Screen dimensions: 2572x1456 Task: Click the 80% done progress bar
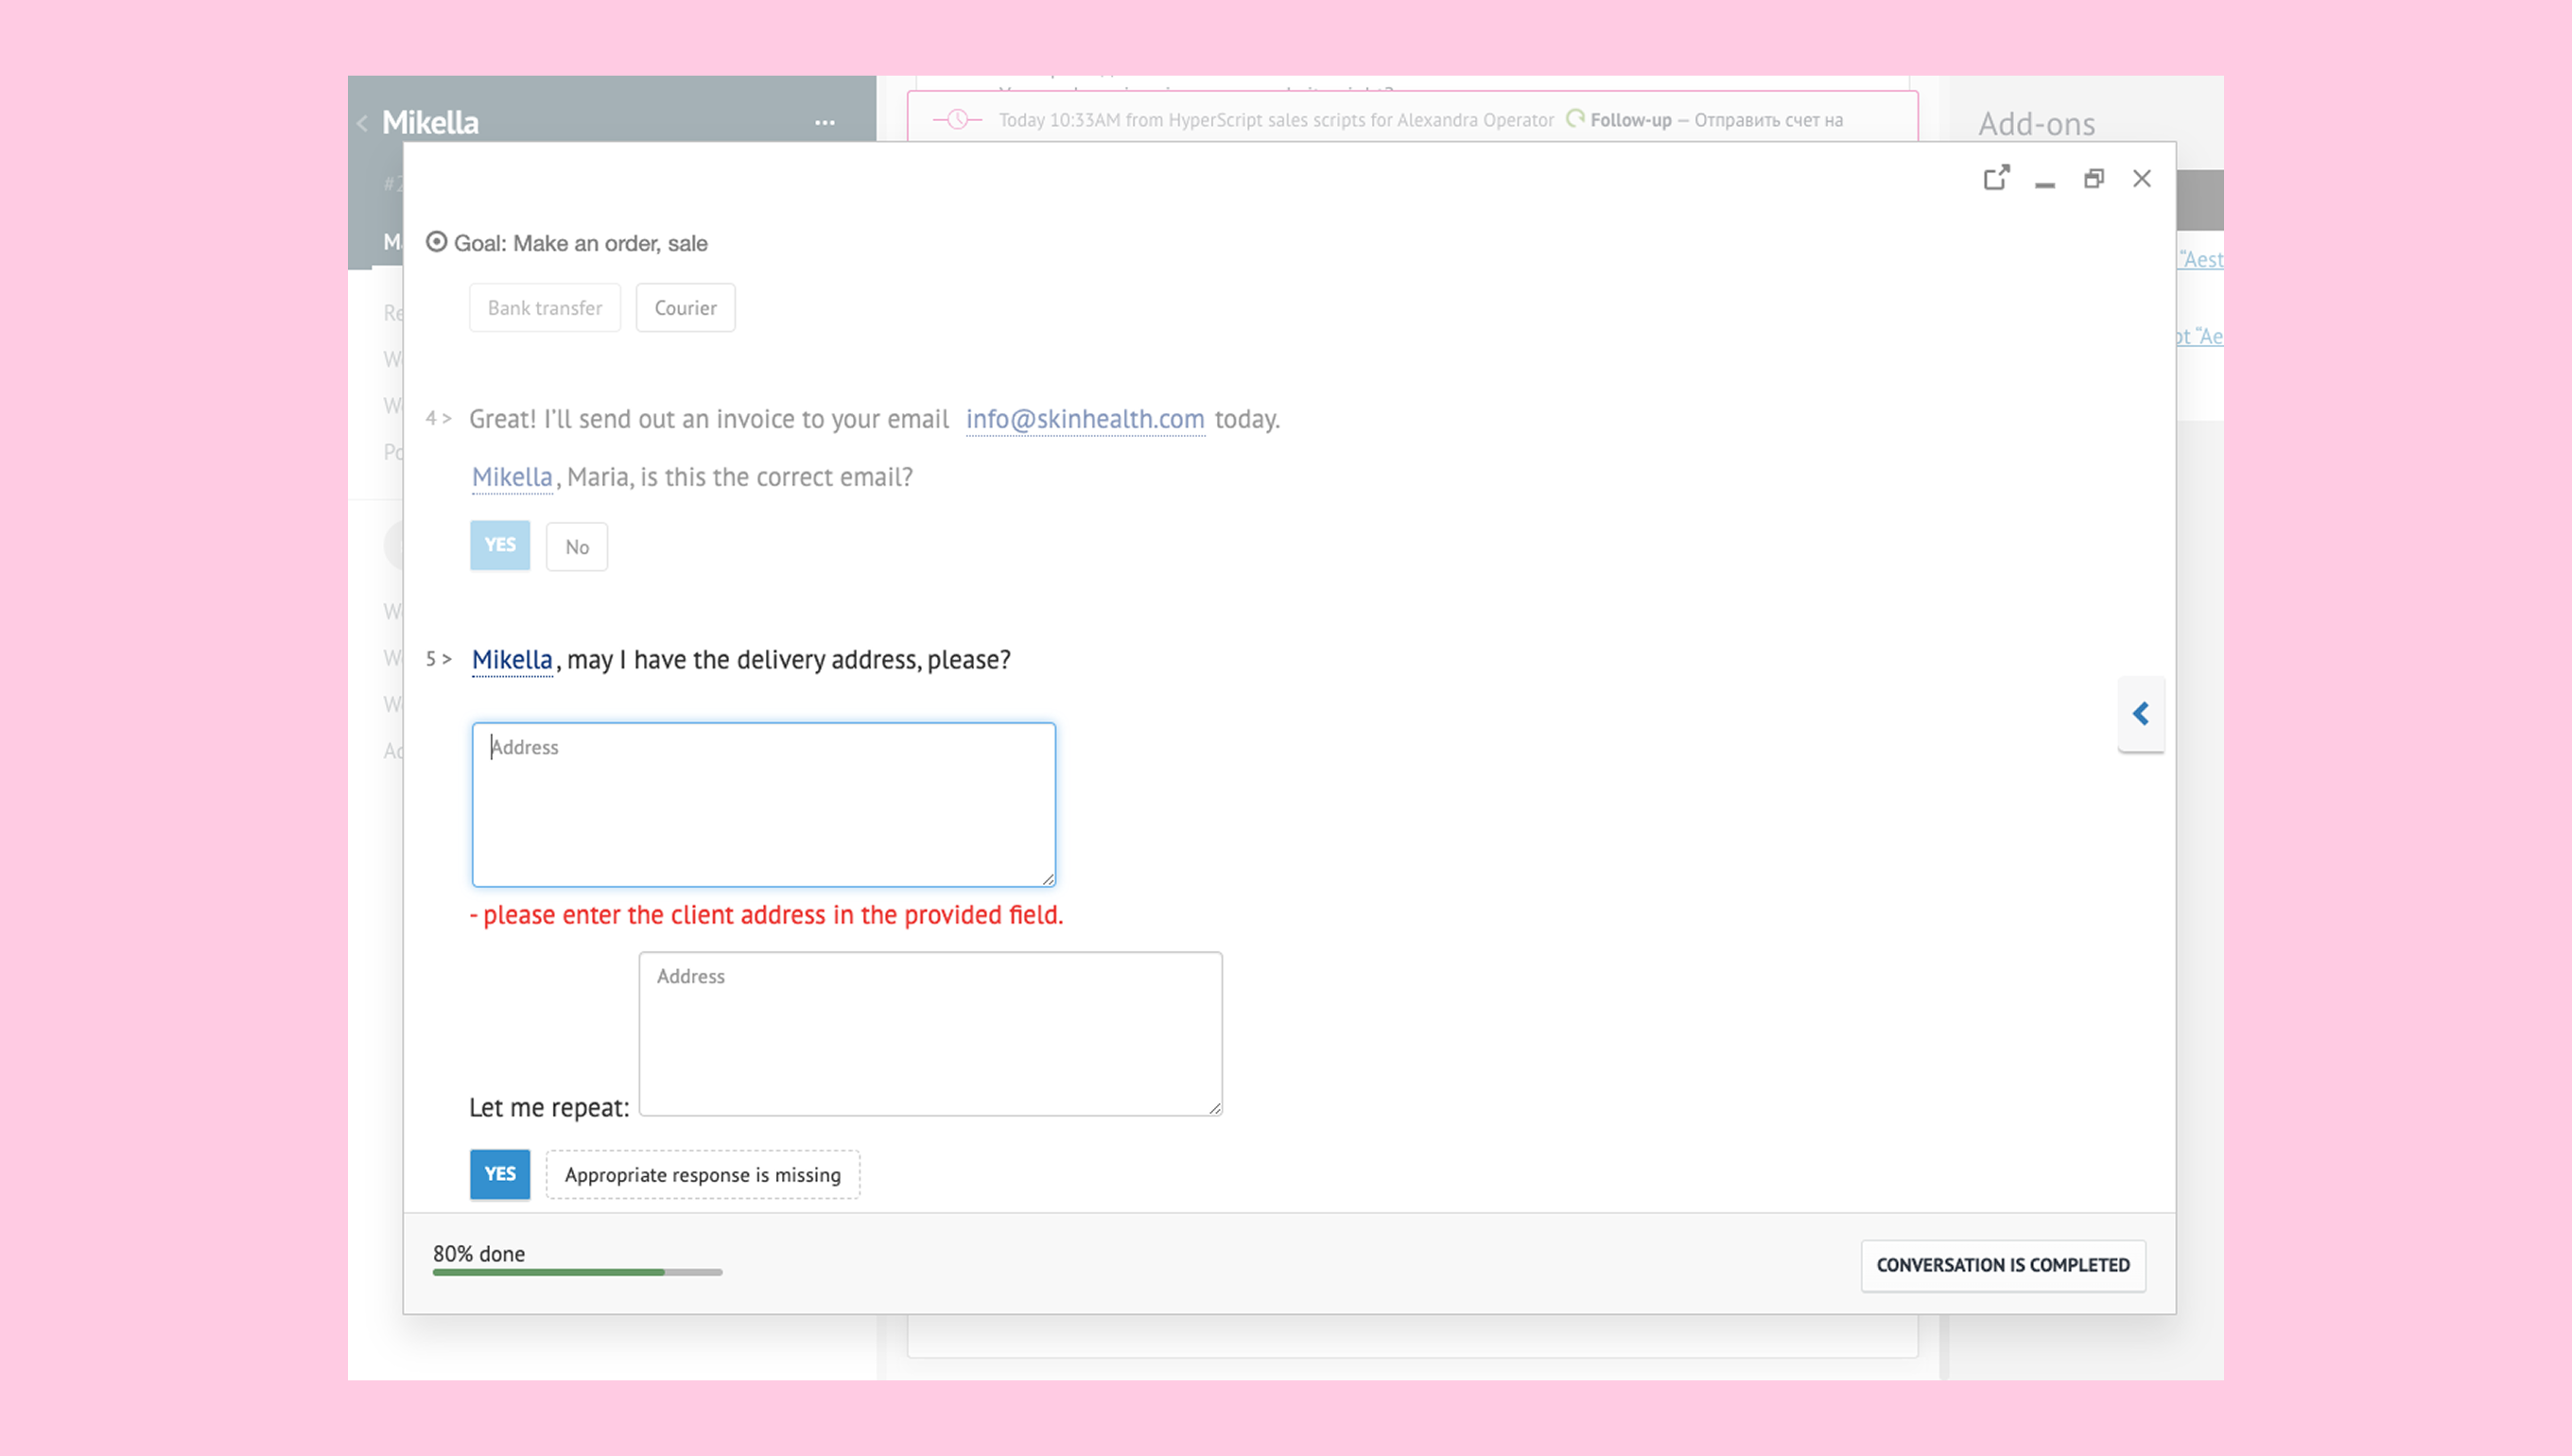577,1272
